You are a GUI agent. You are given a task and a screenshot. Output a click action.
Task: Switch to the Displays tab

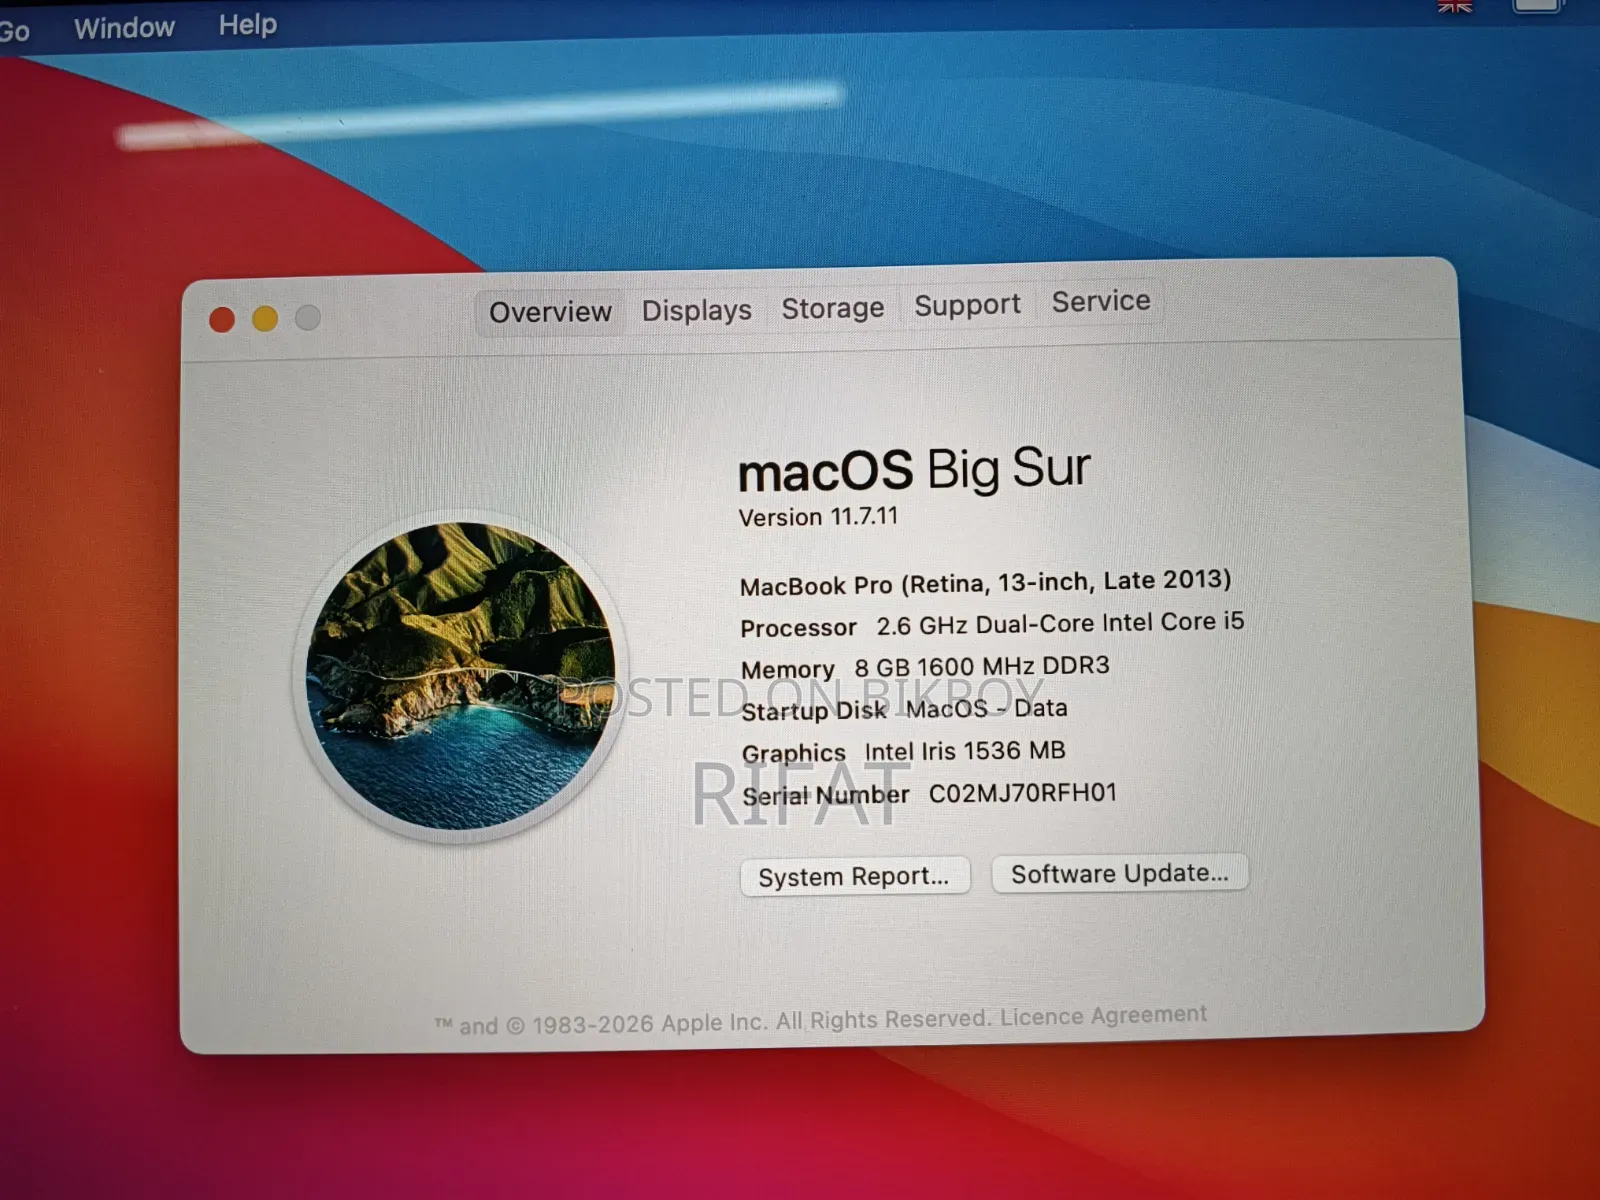696,310
